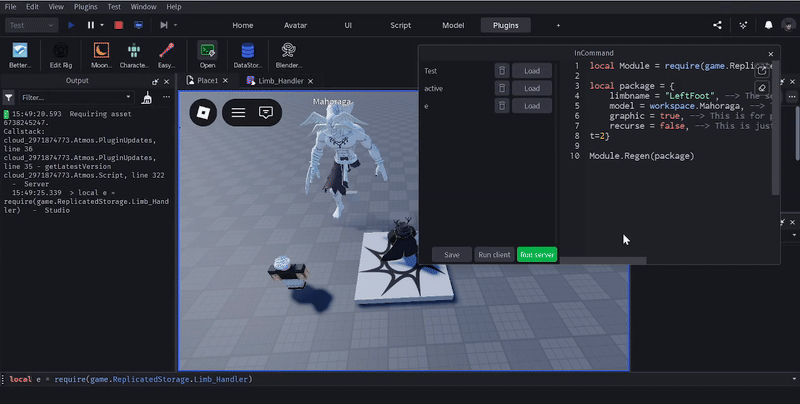Image resolution: width=800 pixels, height=404 pixels.
Task: Pause the running simulation
Action: 91,25
